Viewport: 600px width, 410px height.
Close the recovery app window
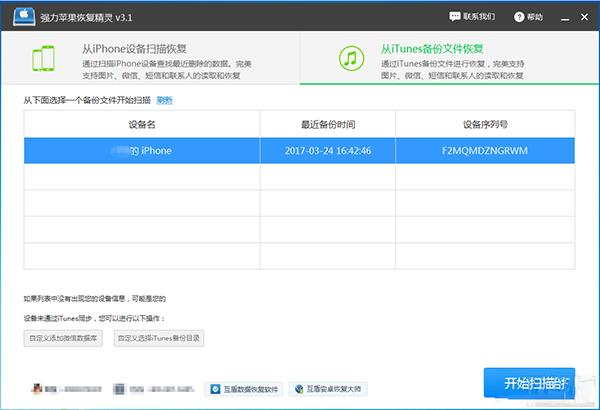(584, 17)
